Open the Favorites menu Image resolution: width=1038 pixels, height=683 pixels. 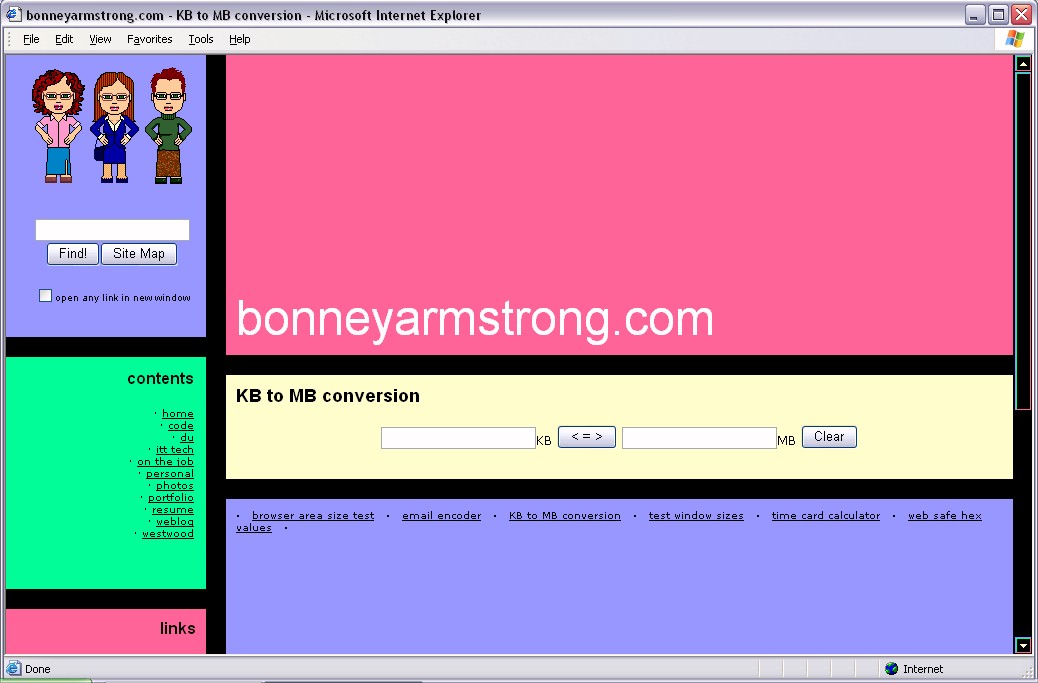point(149,39)
